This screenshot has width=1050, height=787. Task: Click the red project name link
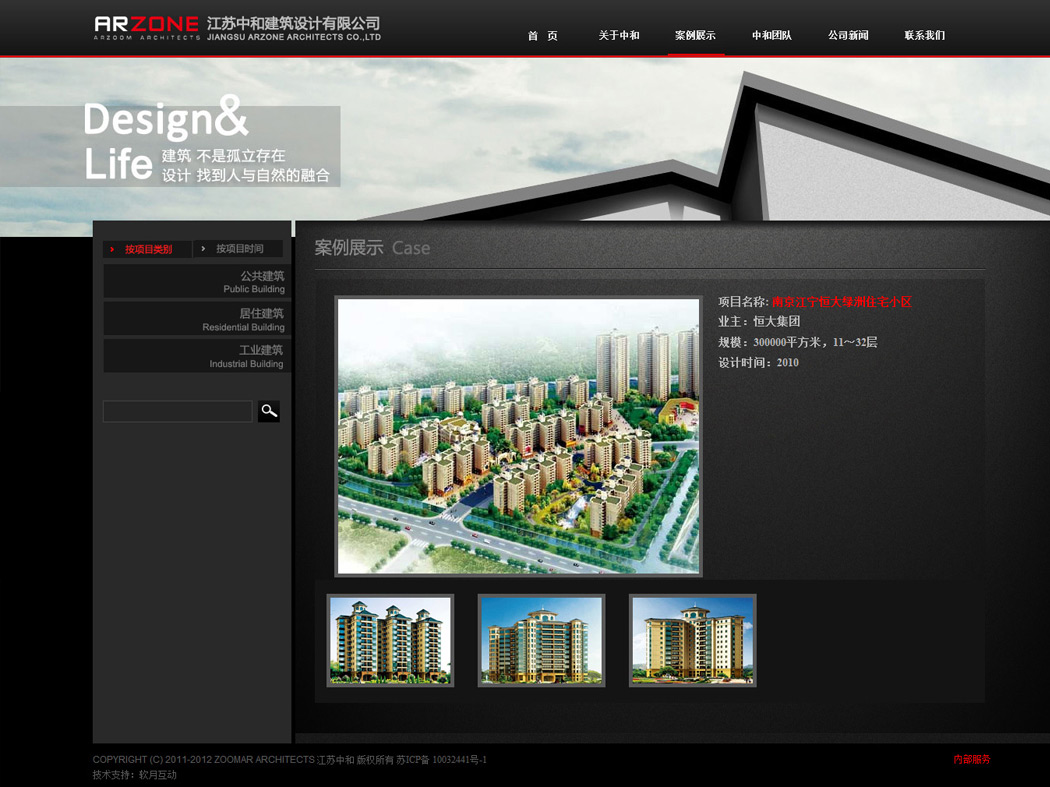pos(841,302)
